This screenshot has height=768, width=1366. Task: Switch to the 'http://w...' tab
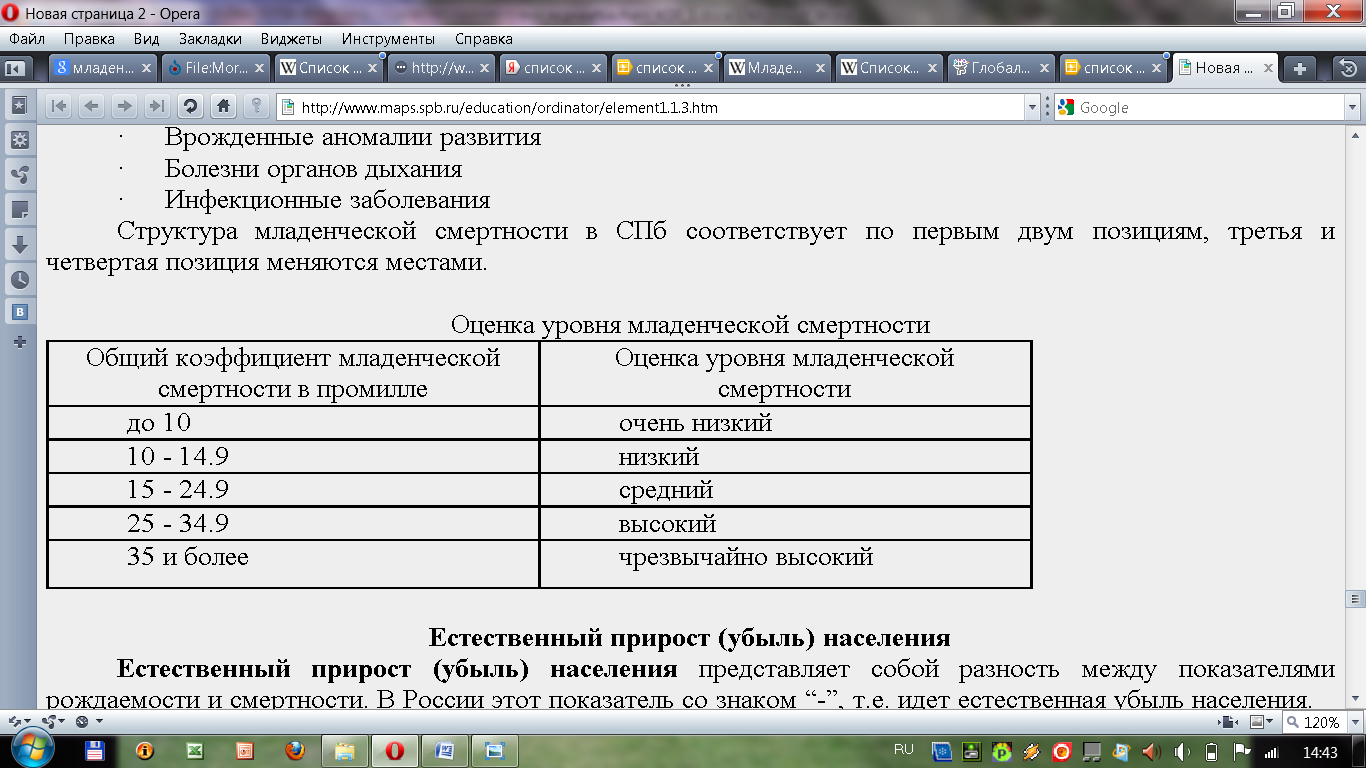pyautogui.click(x=440, y=68)
